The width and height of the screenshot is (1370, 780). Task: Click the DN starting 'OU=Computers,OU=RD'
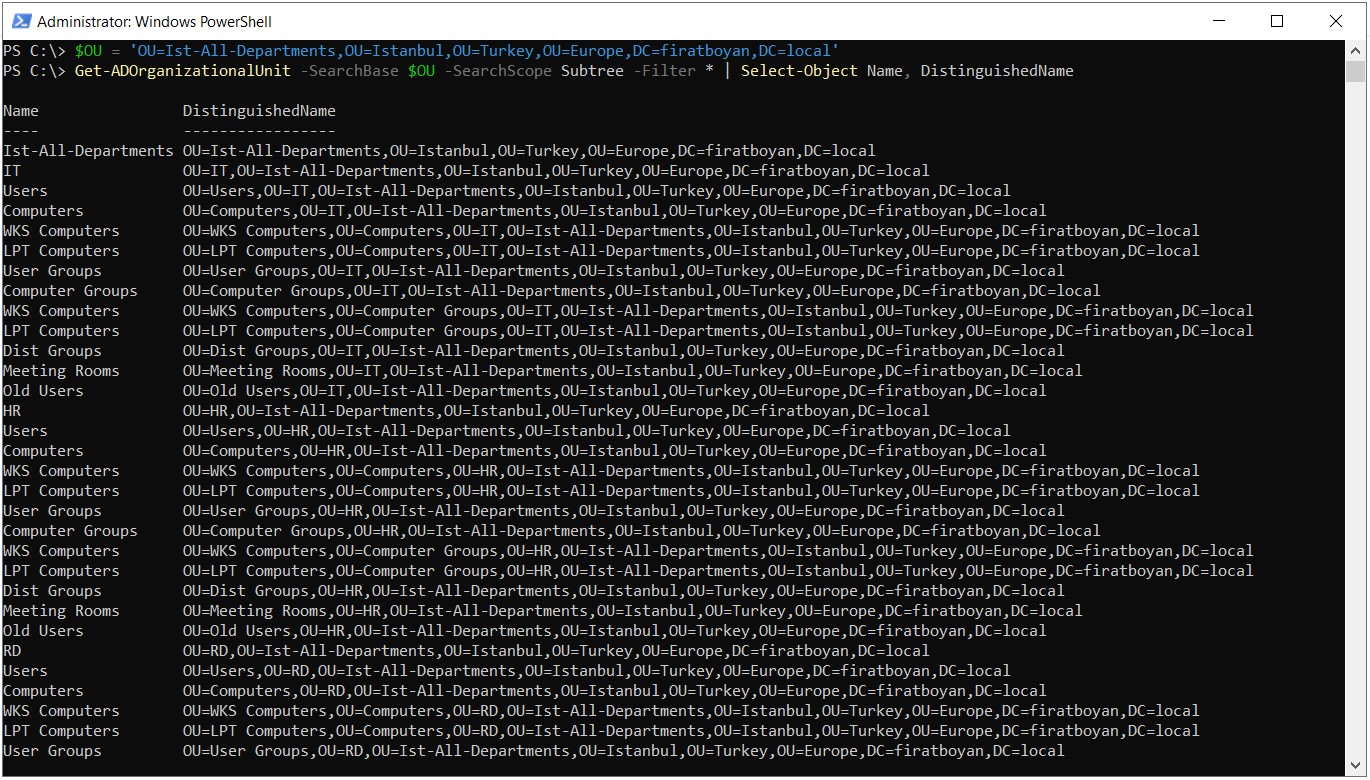click(x=615, y=691)
